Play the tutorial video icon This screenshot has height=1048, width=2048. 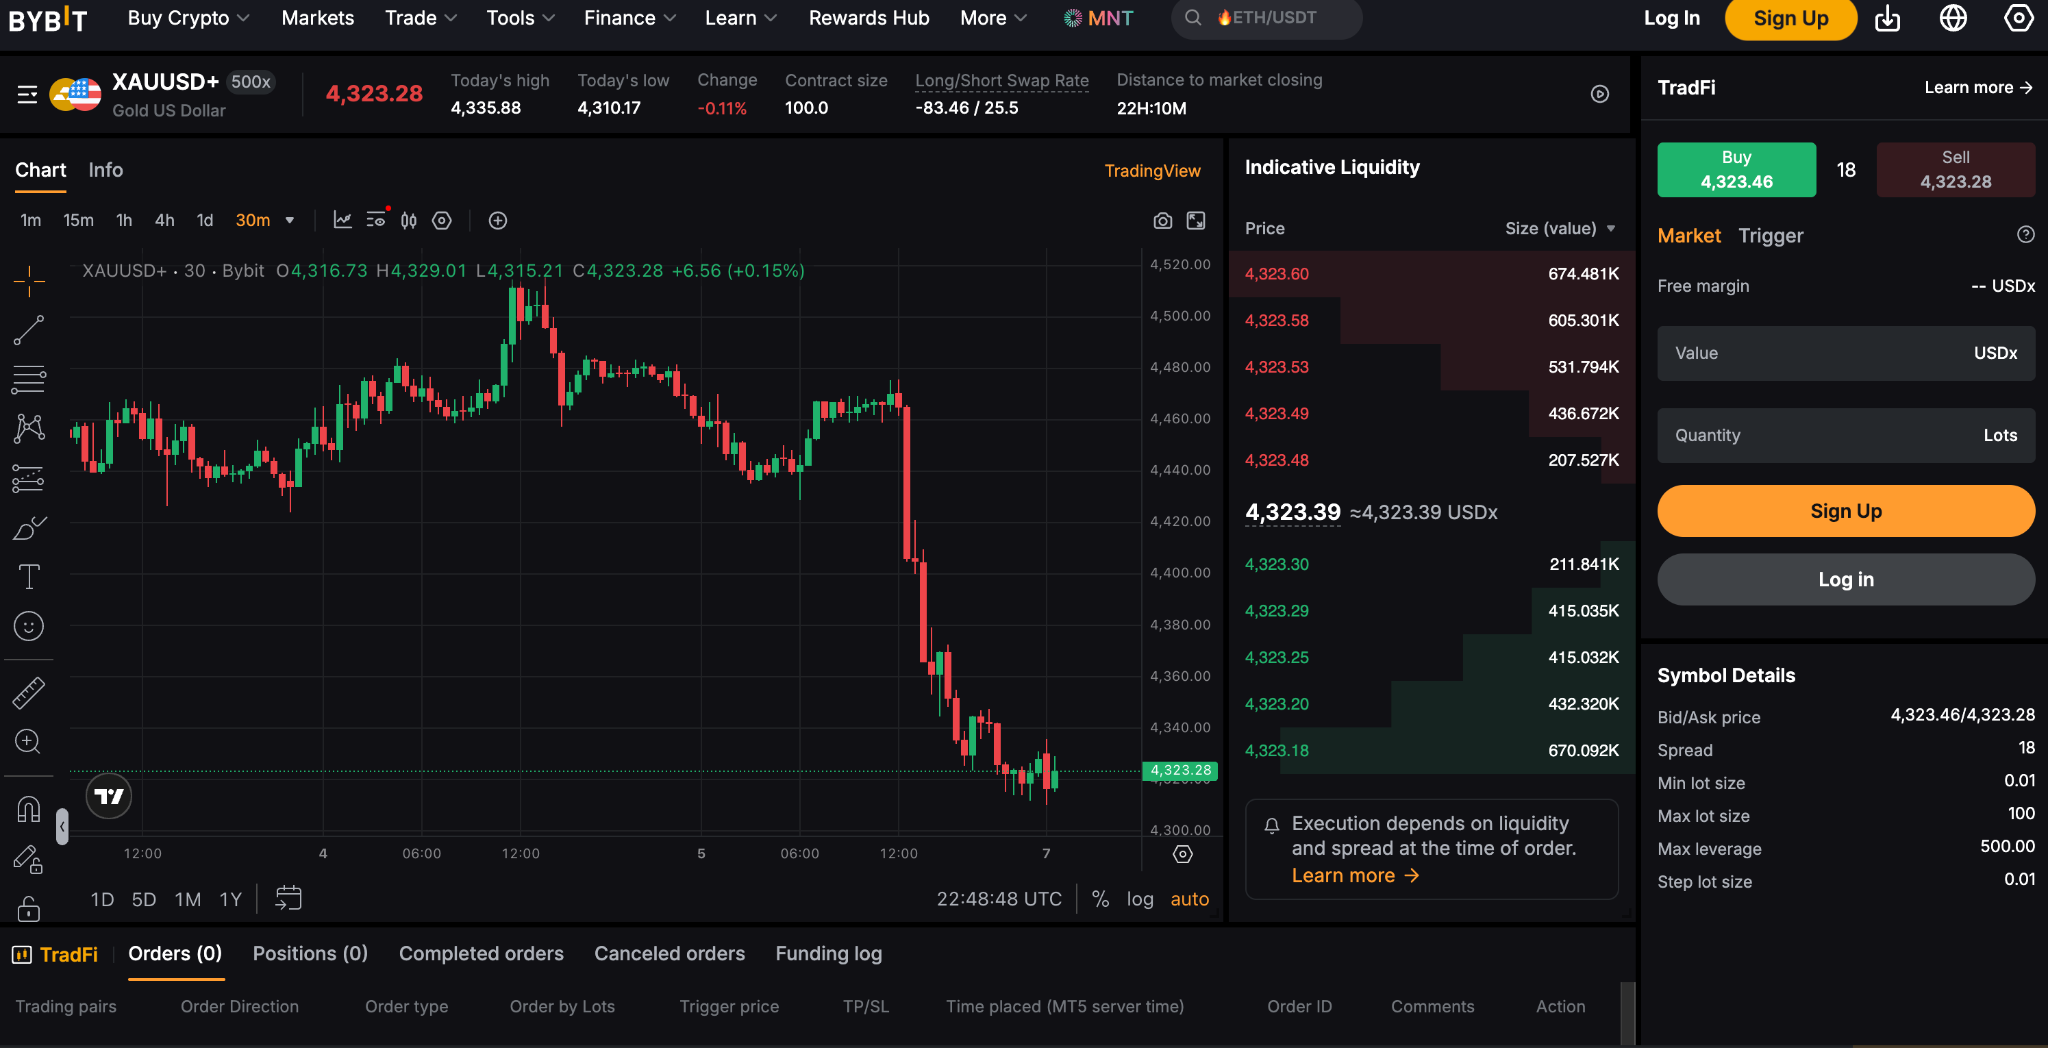1600,94
